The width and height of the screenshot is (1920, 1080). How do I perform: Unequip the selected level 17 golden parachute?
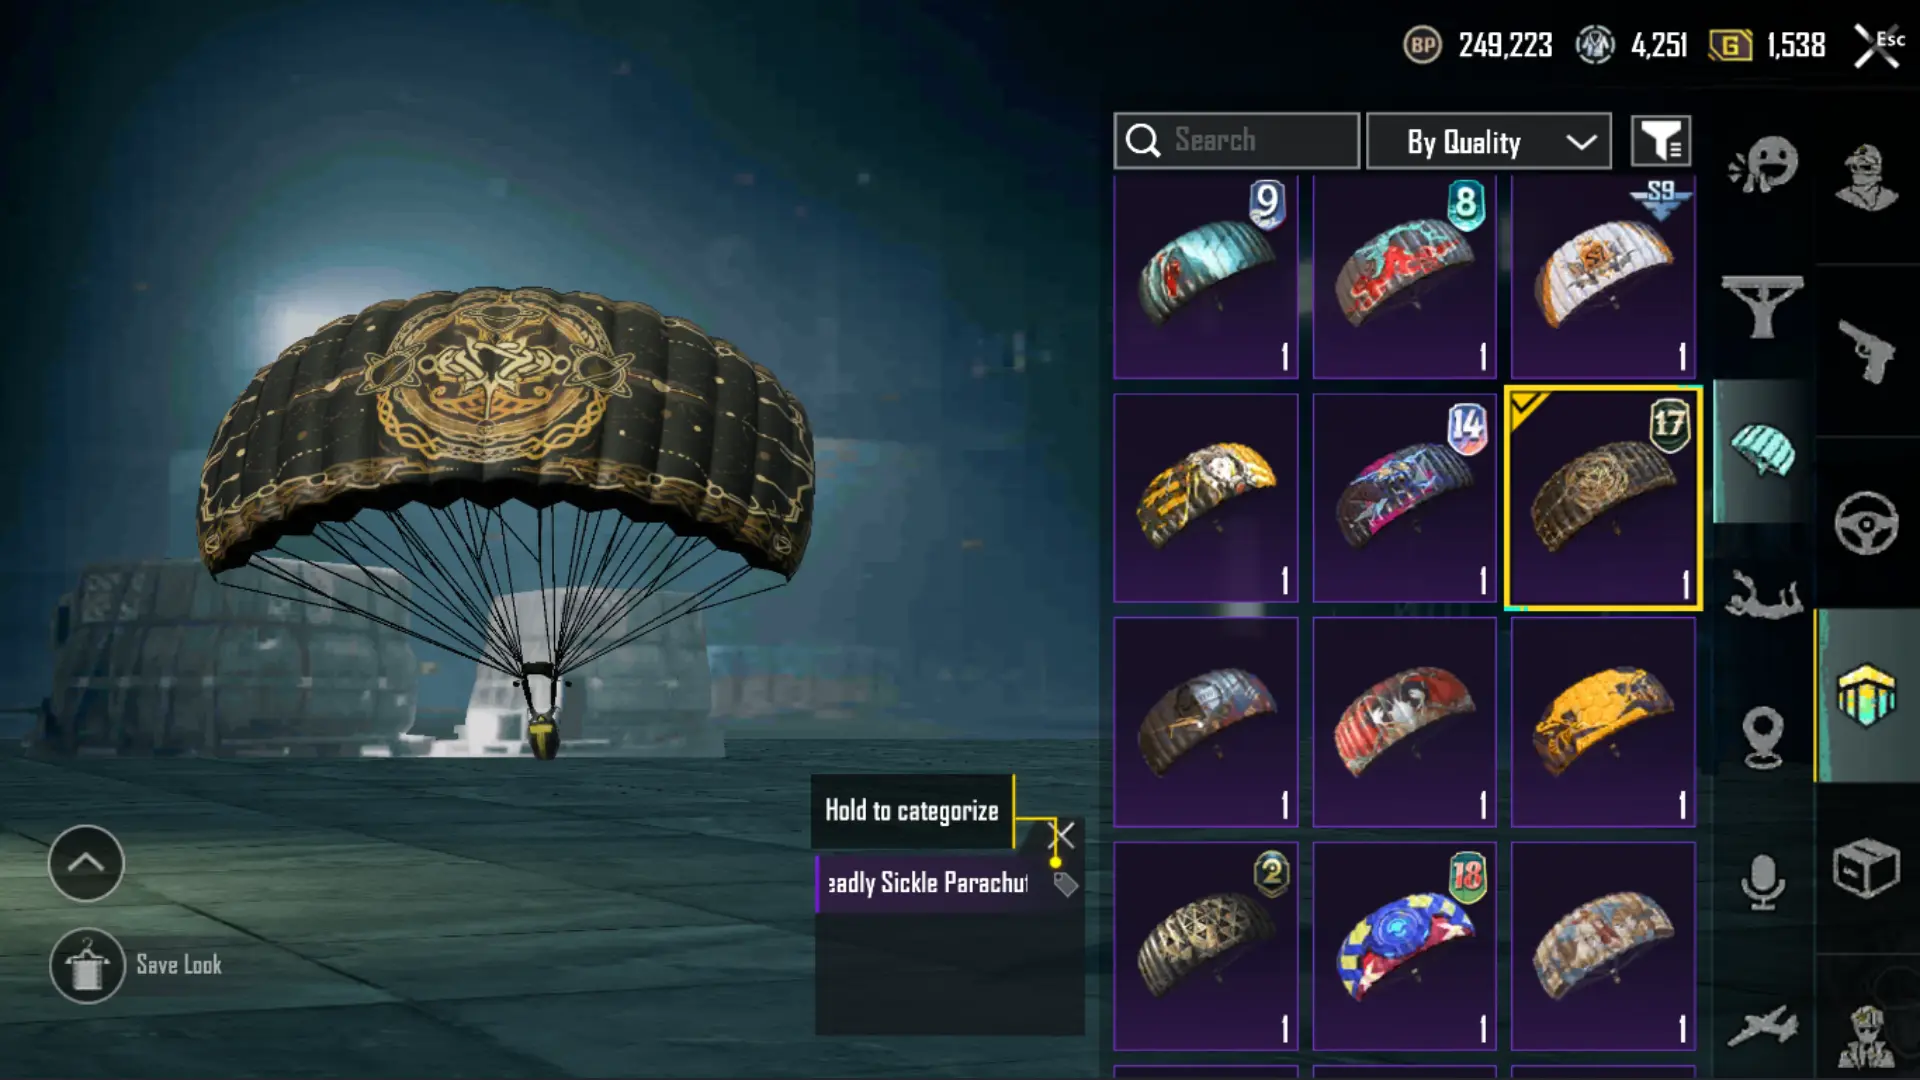pyautogui.click(x=1603, y=497)
